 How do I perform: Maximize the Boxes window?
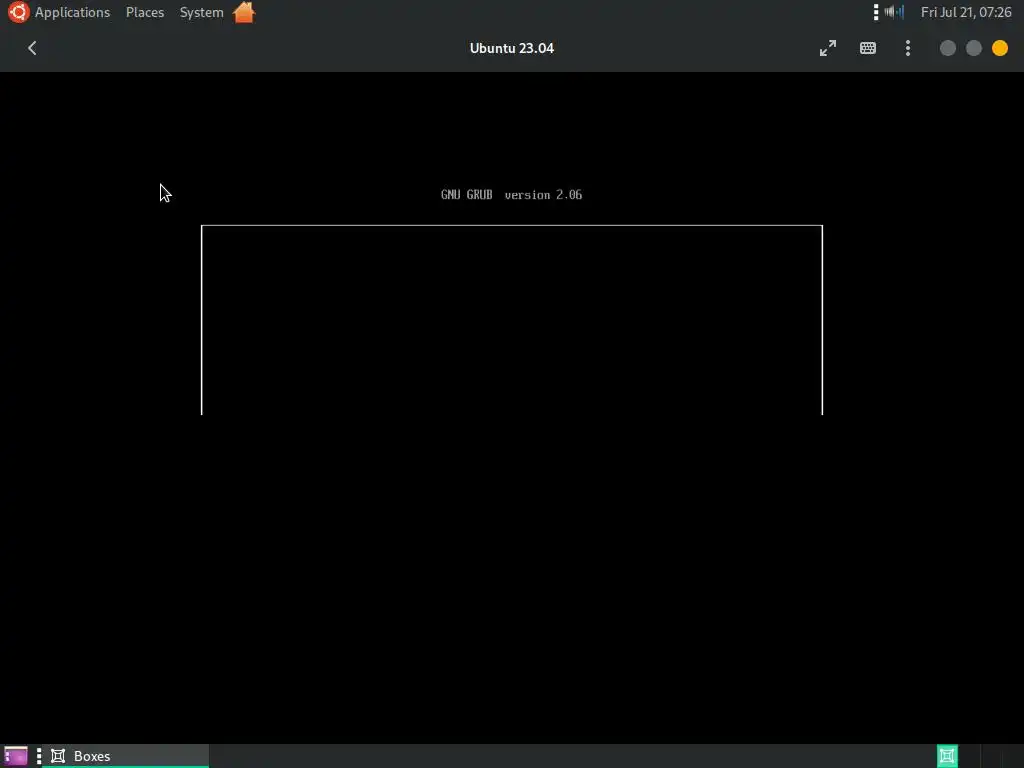pyautogui.click(x=973, y=48)
